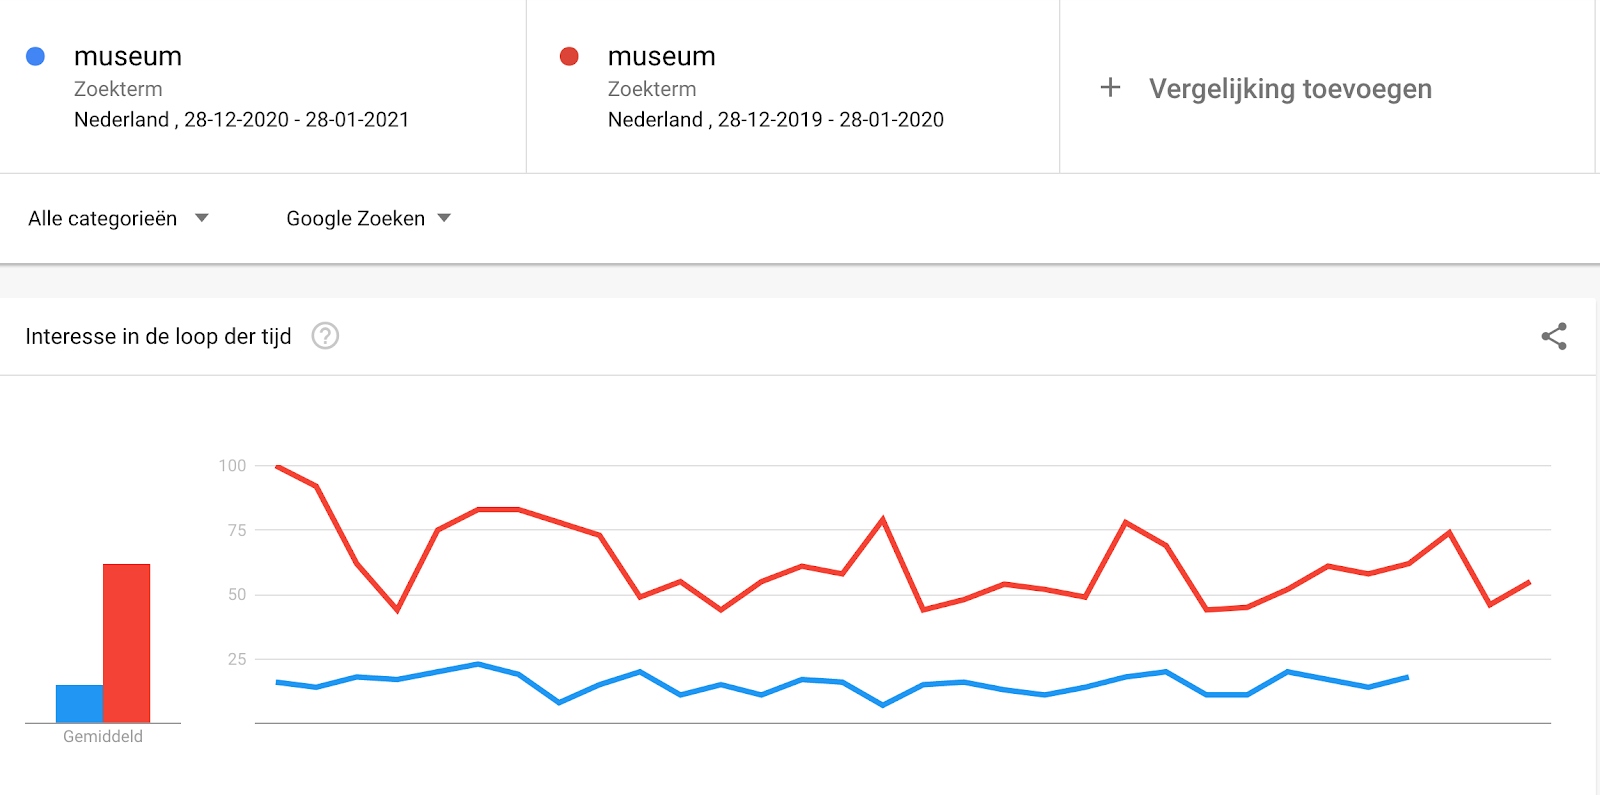Click the Gemiddeld label under bars
This screenshot has width=1600, height=795.
point(103,736)
